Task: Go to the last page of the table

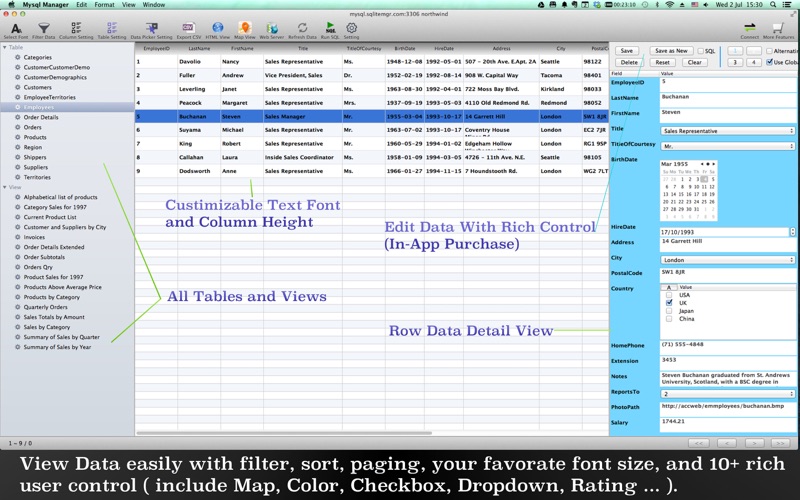Action: (780, 443)
